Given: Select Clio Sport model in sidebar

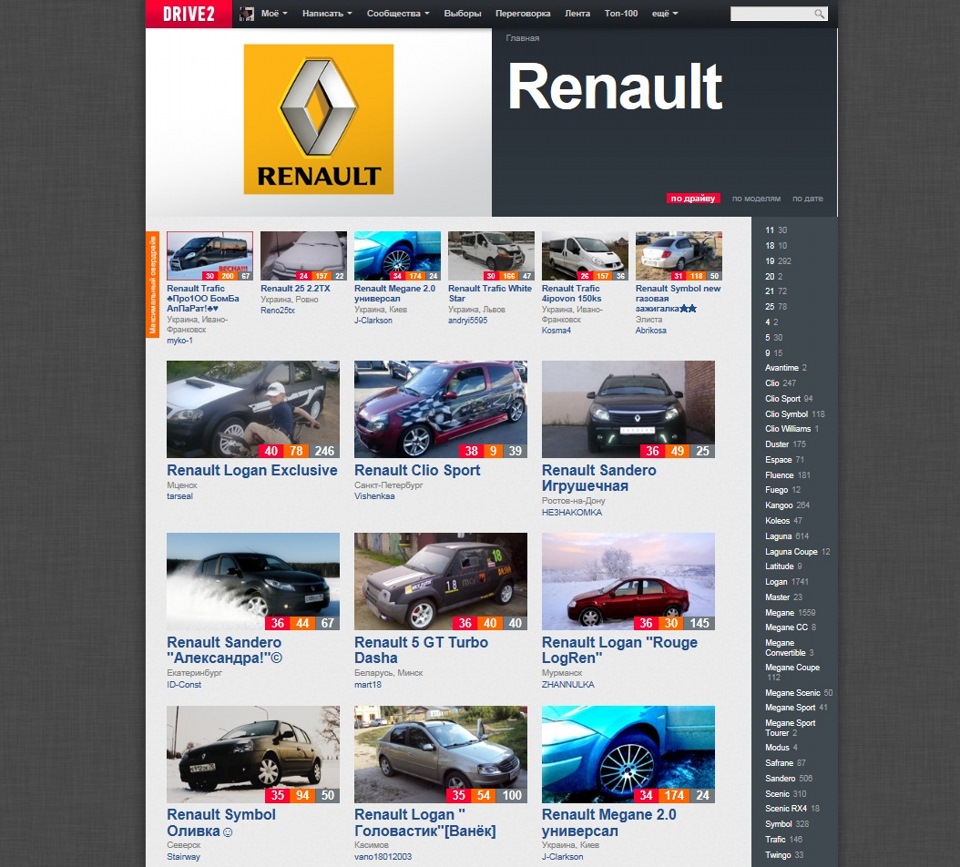Looking at the screenshot, I should tap(783, 399).
